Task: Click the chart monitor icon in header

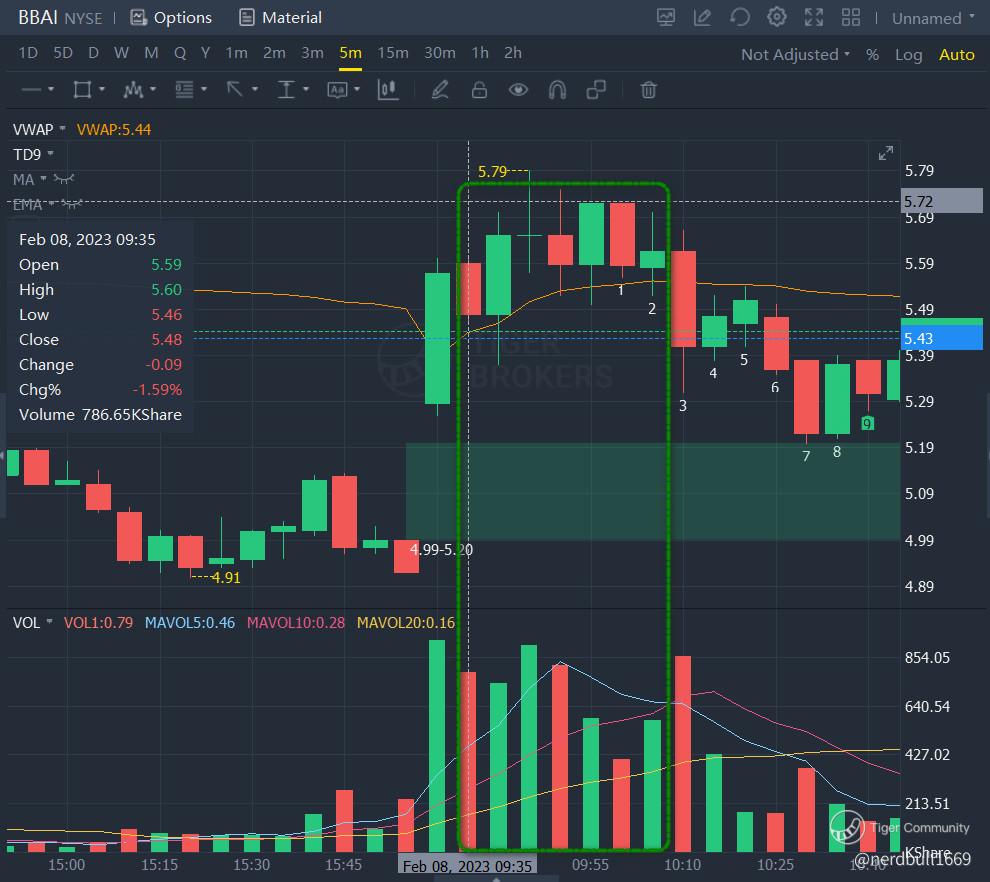Action: point(665,18)
